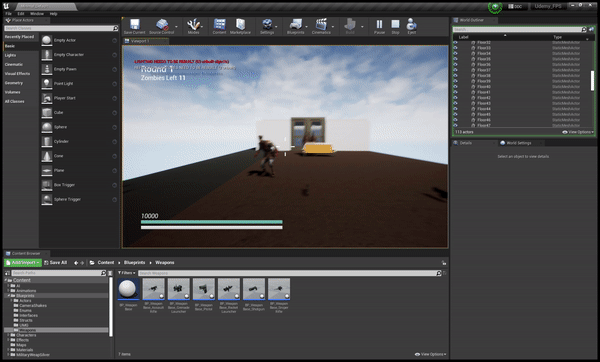600x362 pixels.
Task: Click the Build toolbar icon
Action: pos(350,24)
